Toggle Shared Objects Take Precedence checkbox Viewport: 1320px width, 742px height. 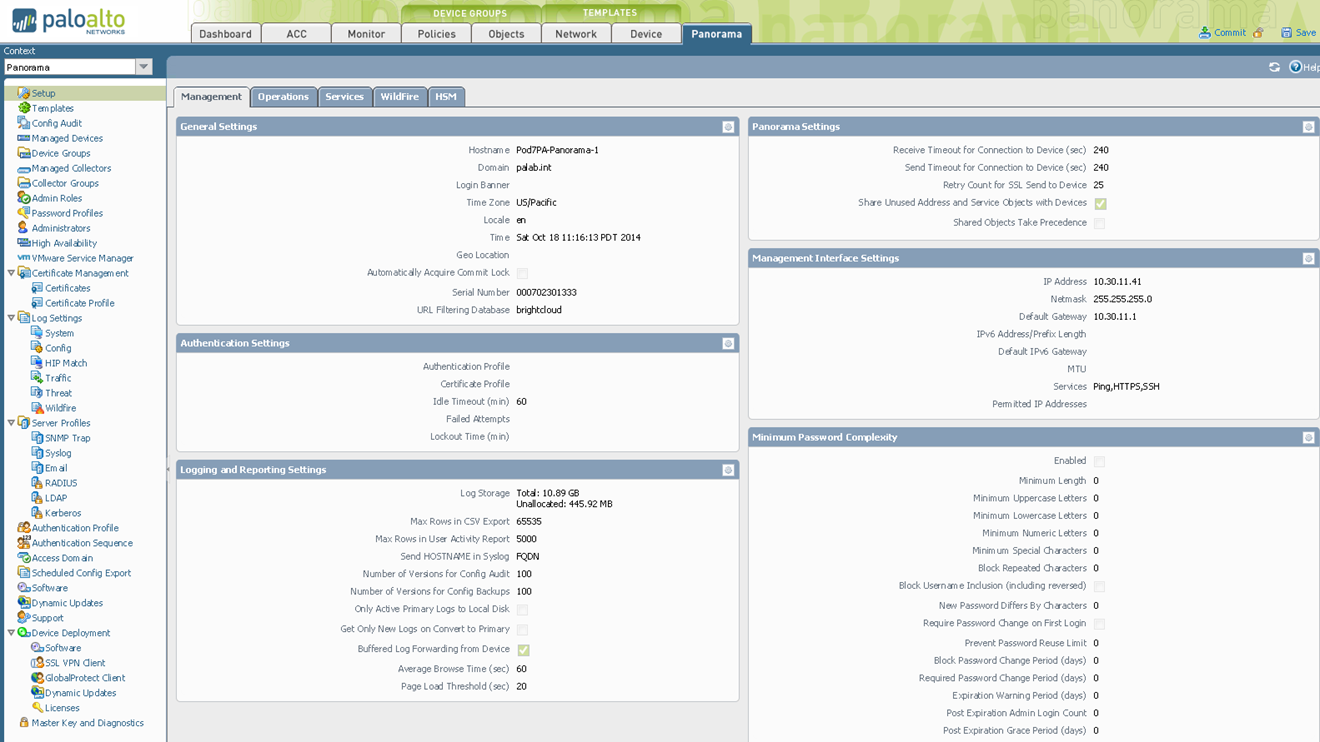coord(1099,224)
